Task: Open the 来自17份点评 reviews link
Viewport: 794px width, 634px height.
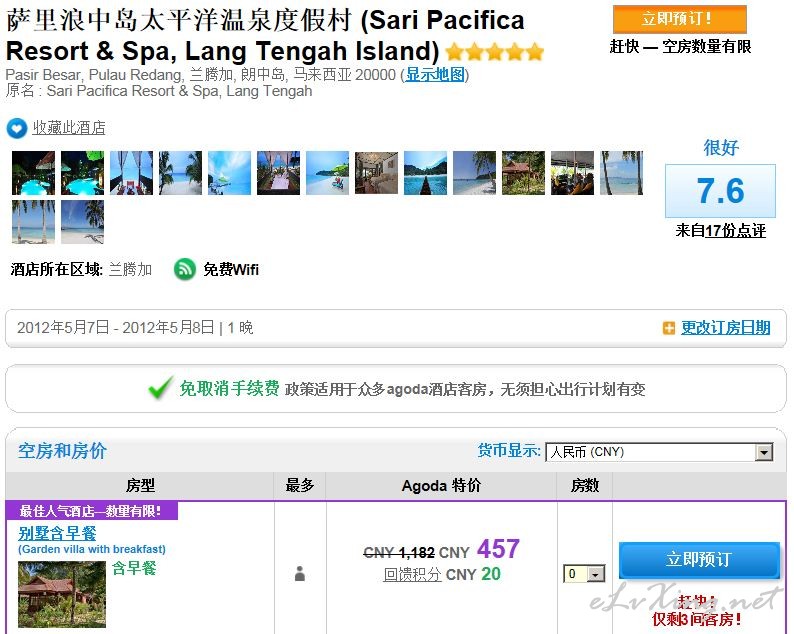Action: tap(720, 231)
